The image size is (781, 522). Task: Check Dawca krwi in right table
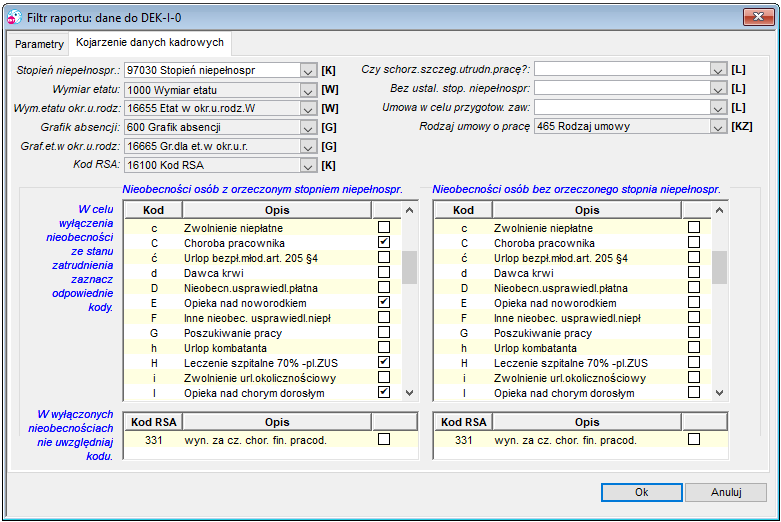click(693, 272)
